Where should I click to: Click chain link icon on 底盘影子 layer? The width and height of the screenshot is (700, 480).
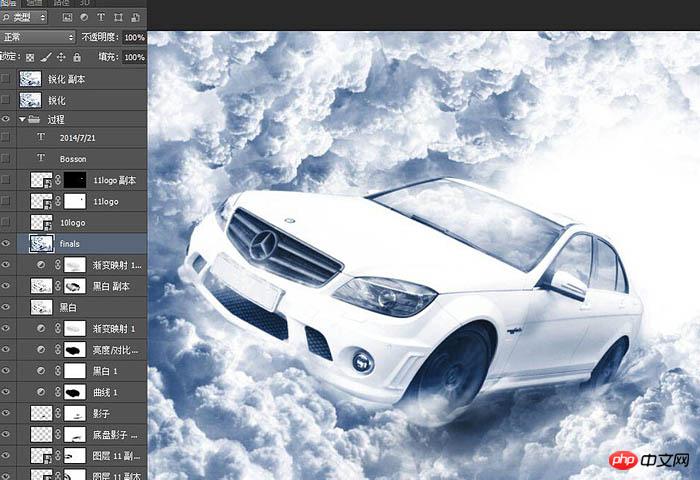click(x=58, y=434)
